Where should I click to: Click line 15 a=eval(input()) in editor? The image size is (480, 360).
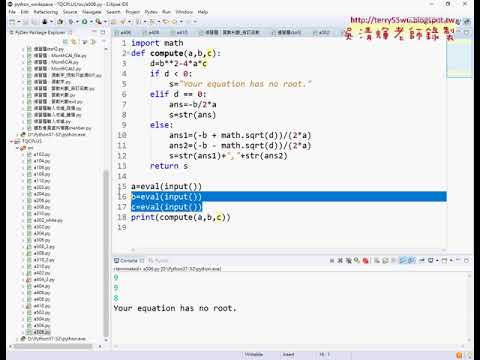click(166, 186)
